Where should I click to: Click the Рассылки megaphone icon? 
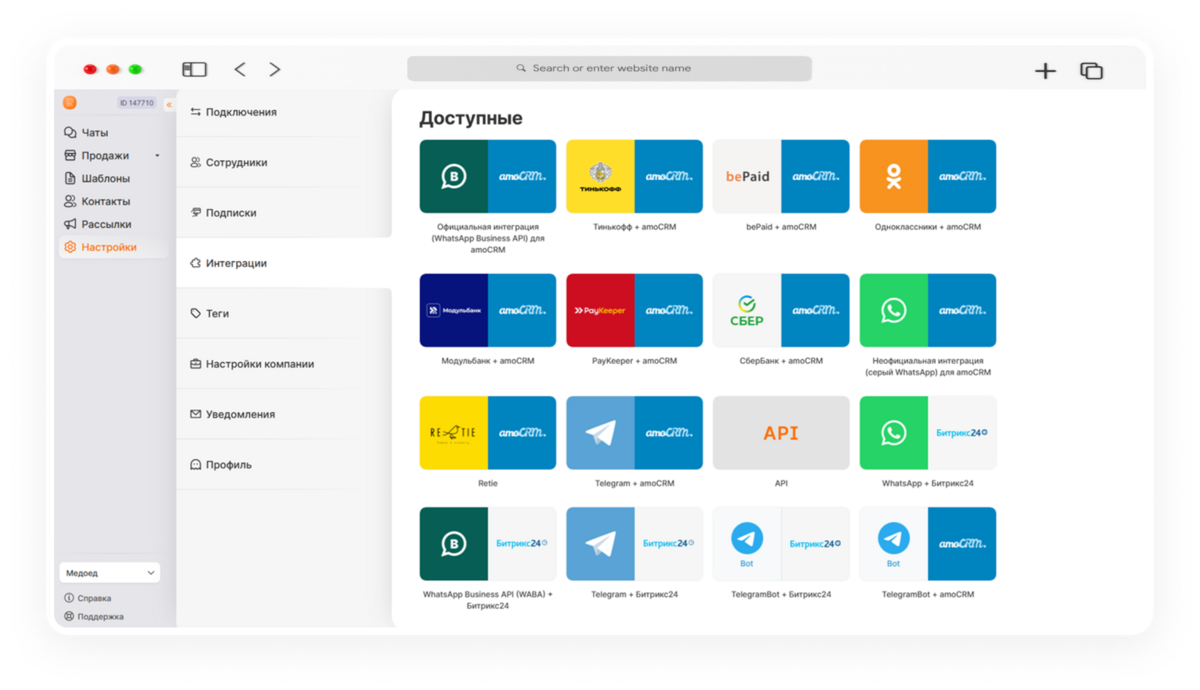[70, 224]
